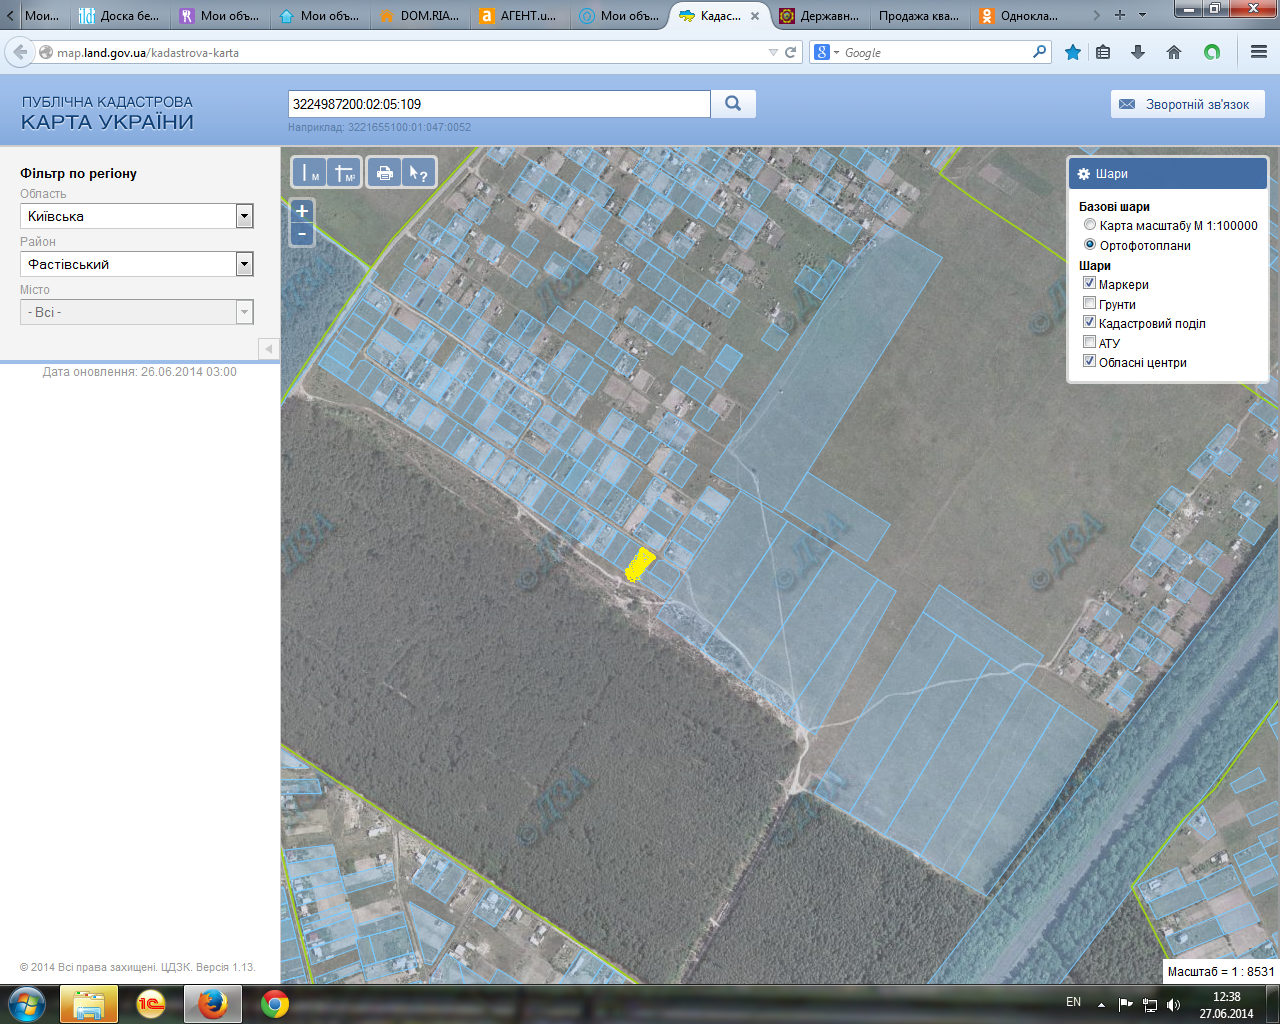Screen dimensions: 1280x1024
Task: Open Firefox from the Windows taskbar
Action: [212, 1003]
